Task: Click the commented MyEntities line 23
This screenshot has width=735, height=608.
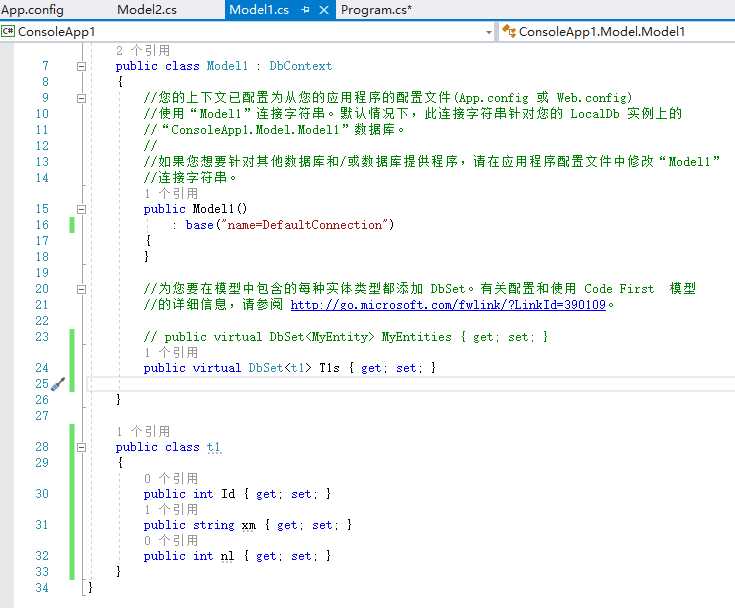Action: tap(346, 337)
